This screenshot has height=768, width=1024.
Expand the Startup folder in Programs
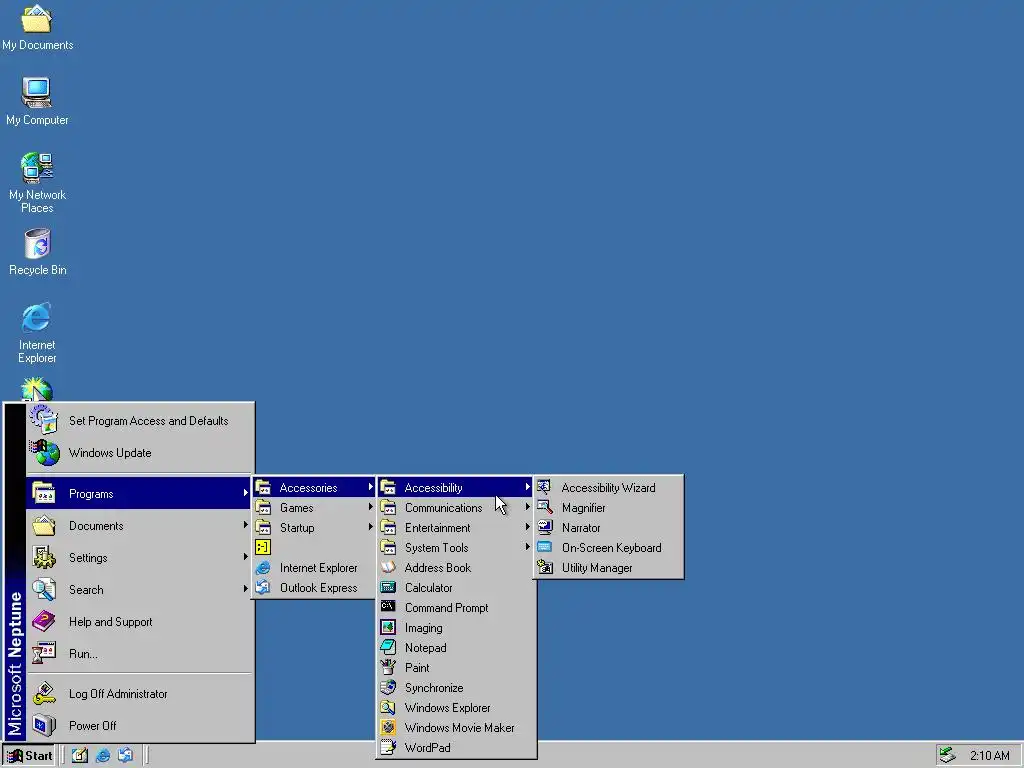click(x=314, y=528)
